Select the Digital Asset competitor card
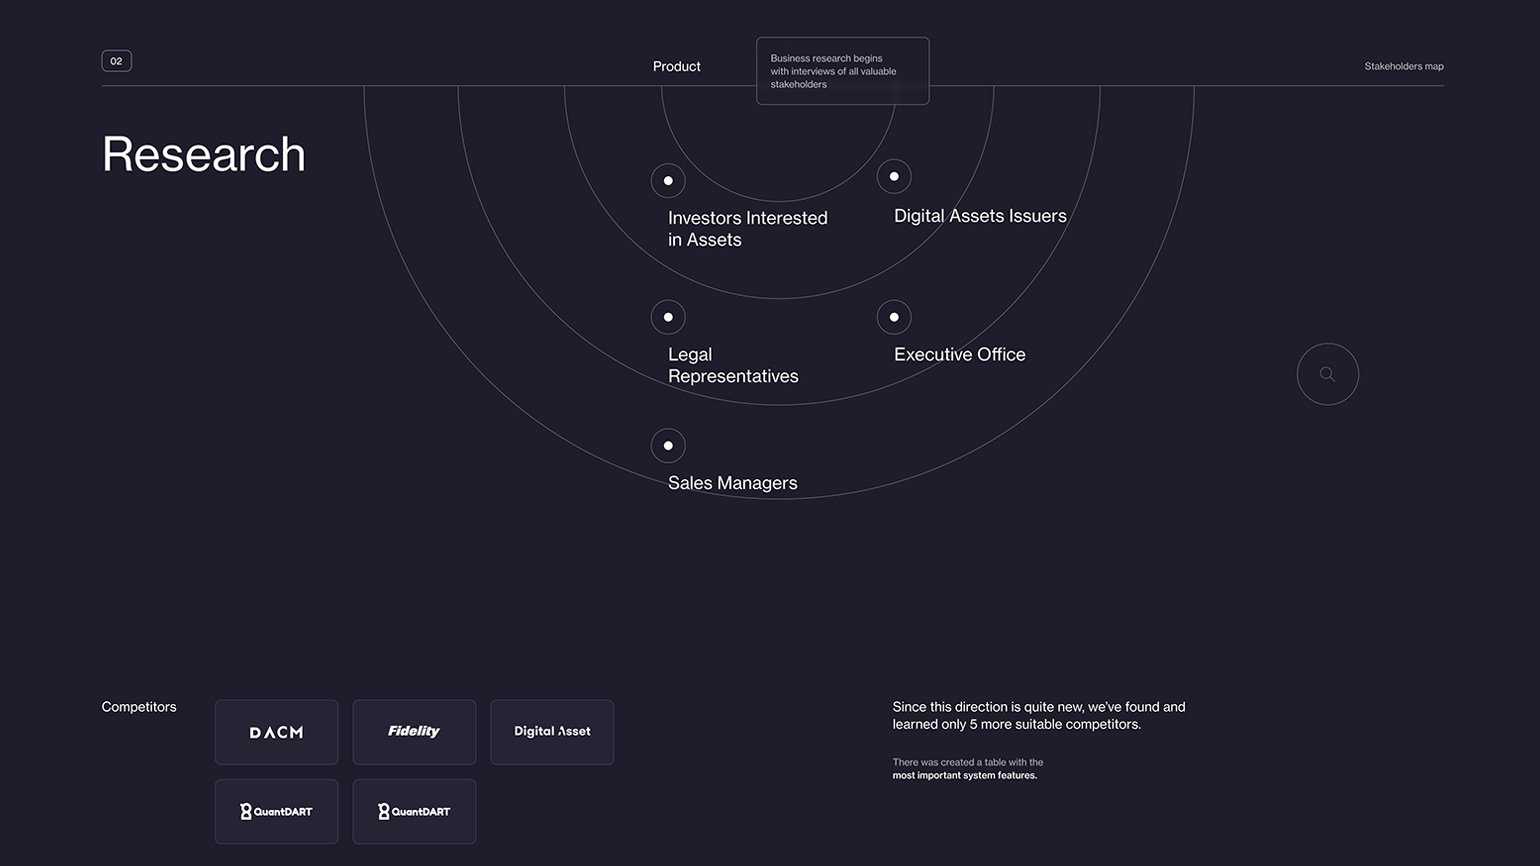The image size is (1540, 866). point(552,732)
